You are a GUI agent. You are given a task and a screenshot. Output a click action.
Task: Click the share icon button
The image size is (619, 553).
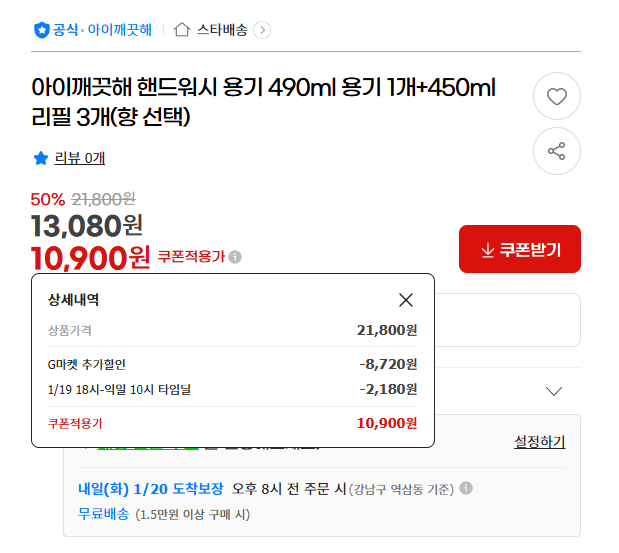pos(557,151)
